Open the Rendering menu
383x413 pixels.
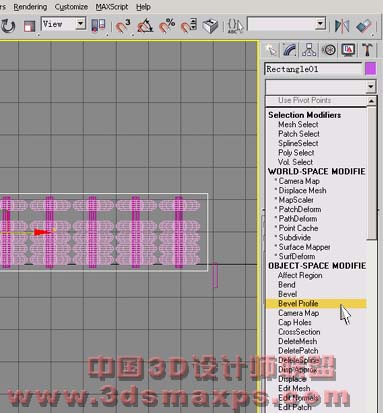point(30,7)
